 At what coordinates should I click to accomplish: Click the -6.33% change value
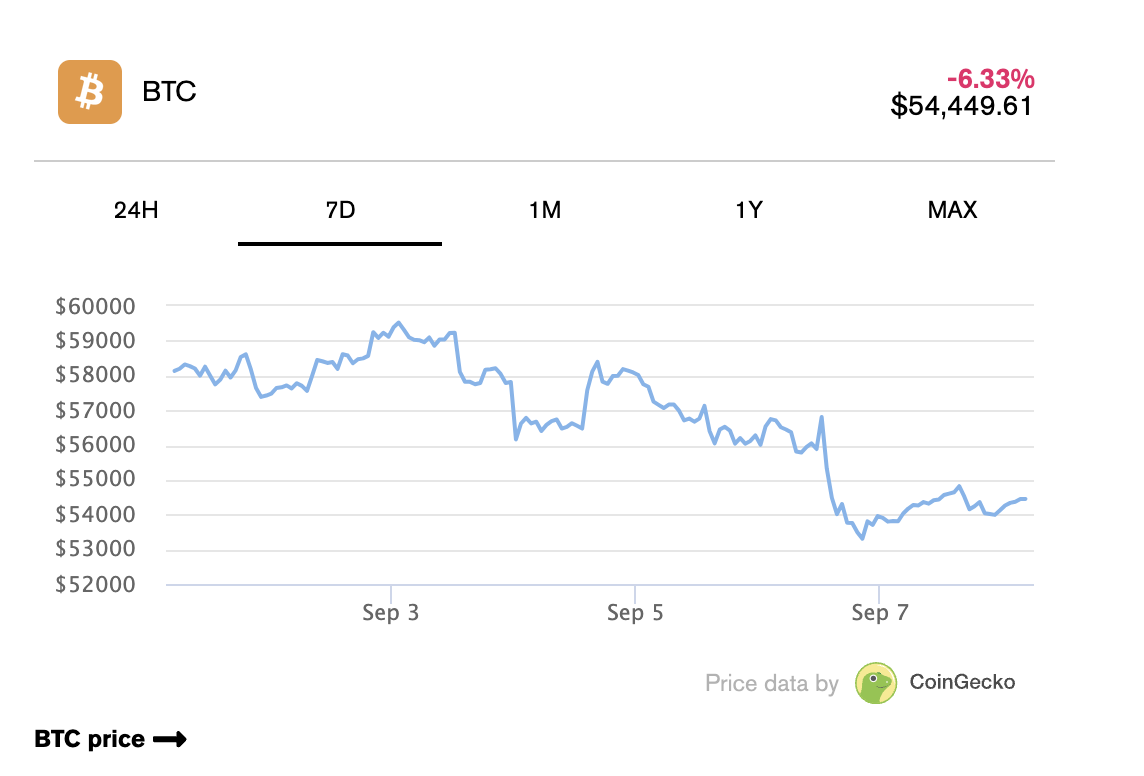990,79
